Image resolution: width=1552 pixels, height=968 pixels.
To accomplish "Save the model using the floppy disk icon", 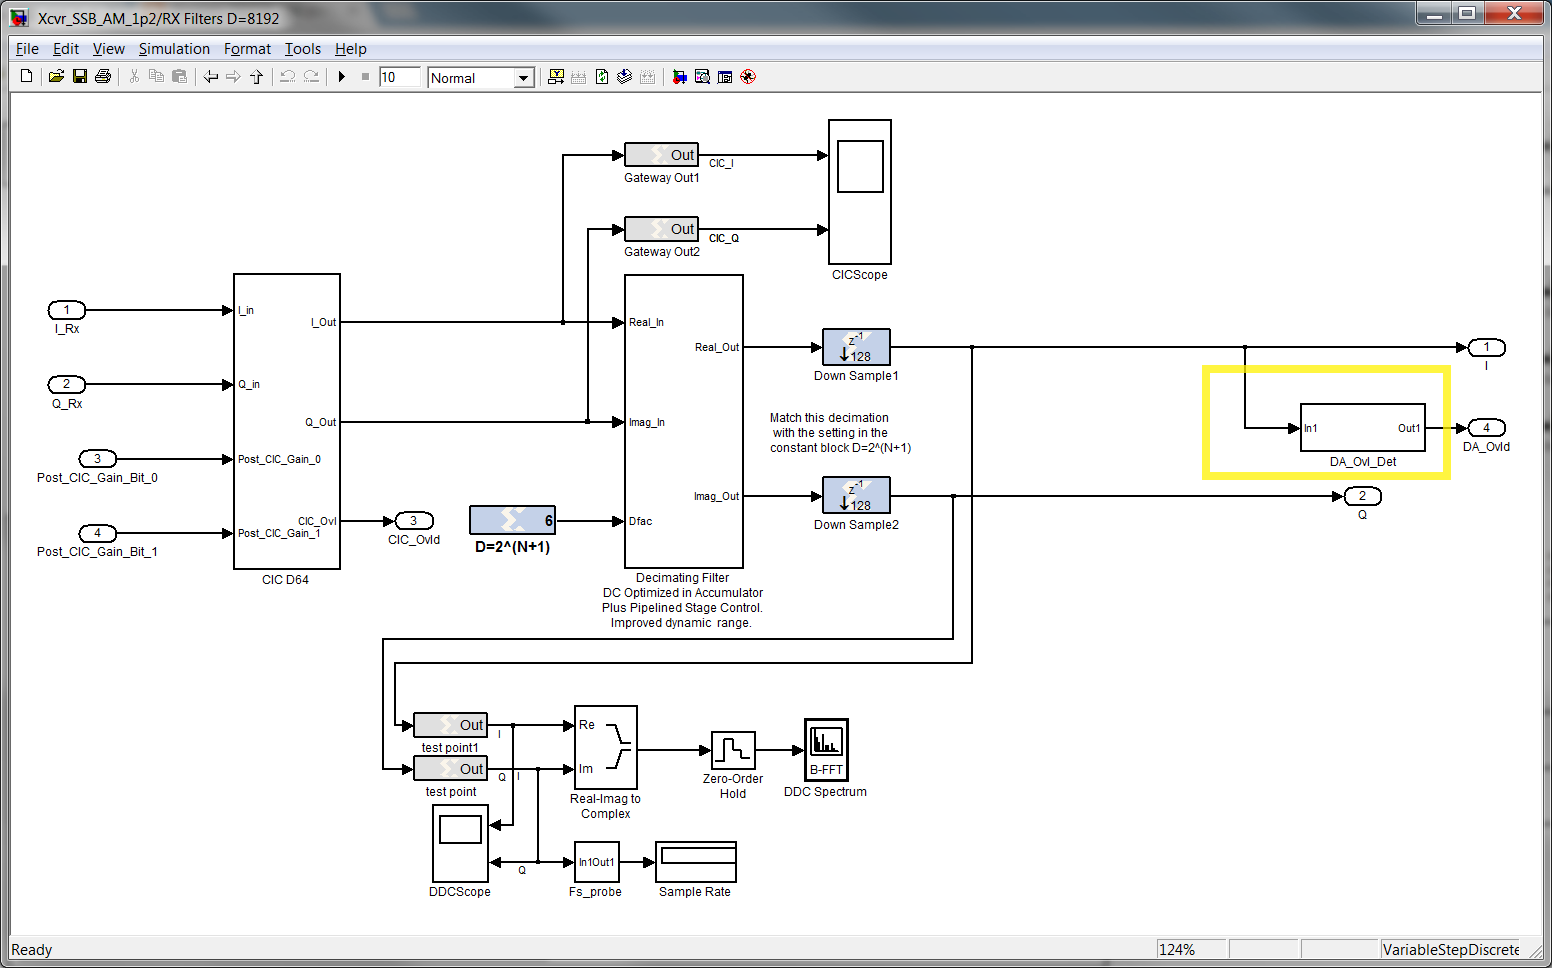I will tap(80, 77).
